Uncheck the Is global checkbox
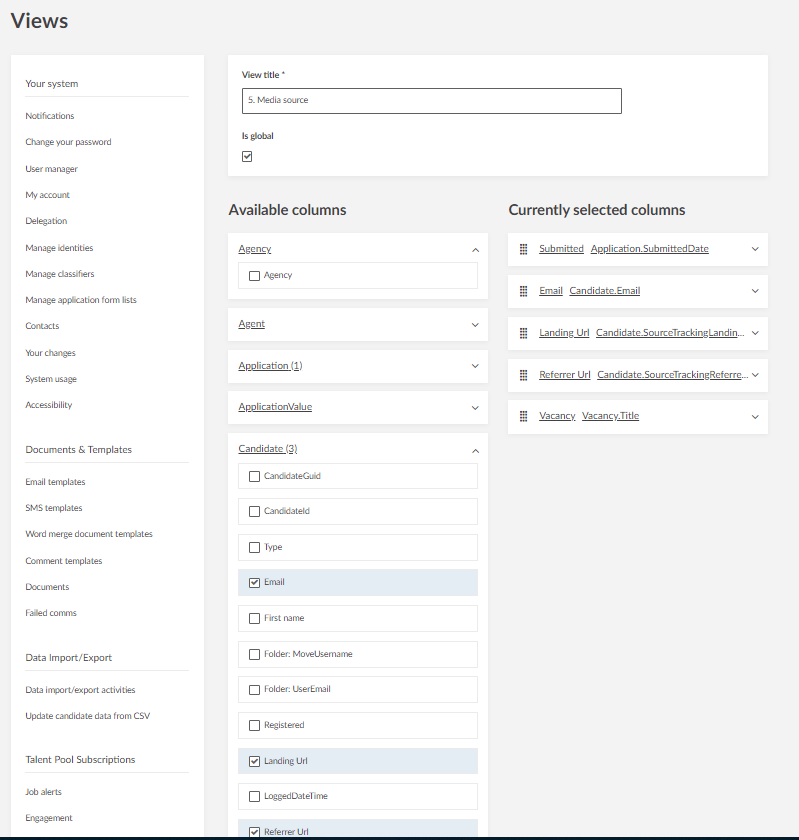Image resolution: width=799 pixels, height=840 pixels. 247,157
